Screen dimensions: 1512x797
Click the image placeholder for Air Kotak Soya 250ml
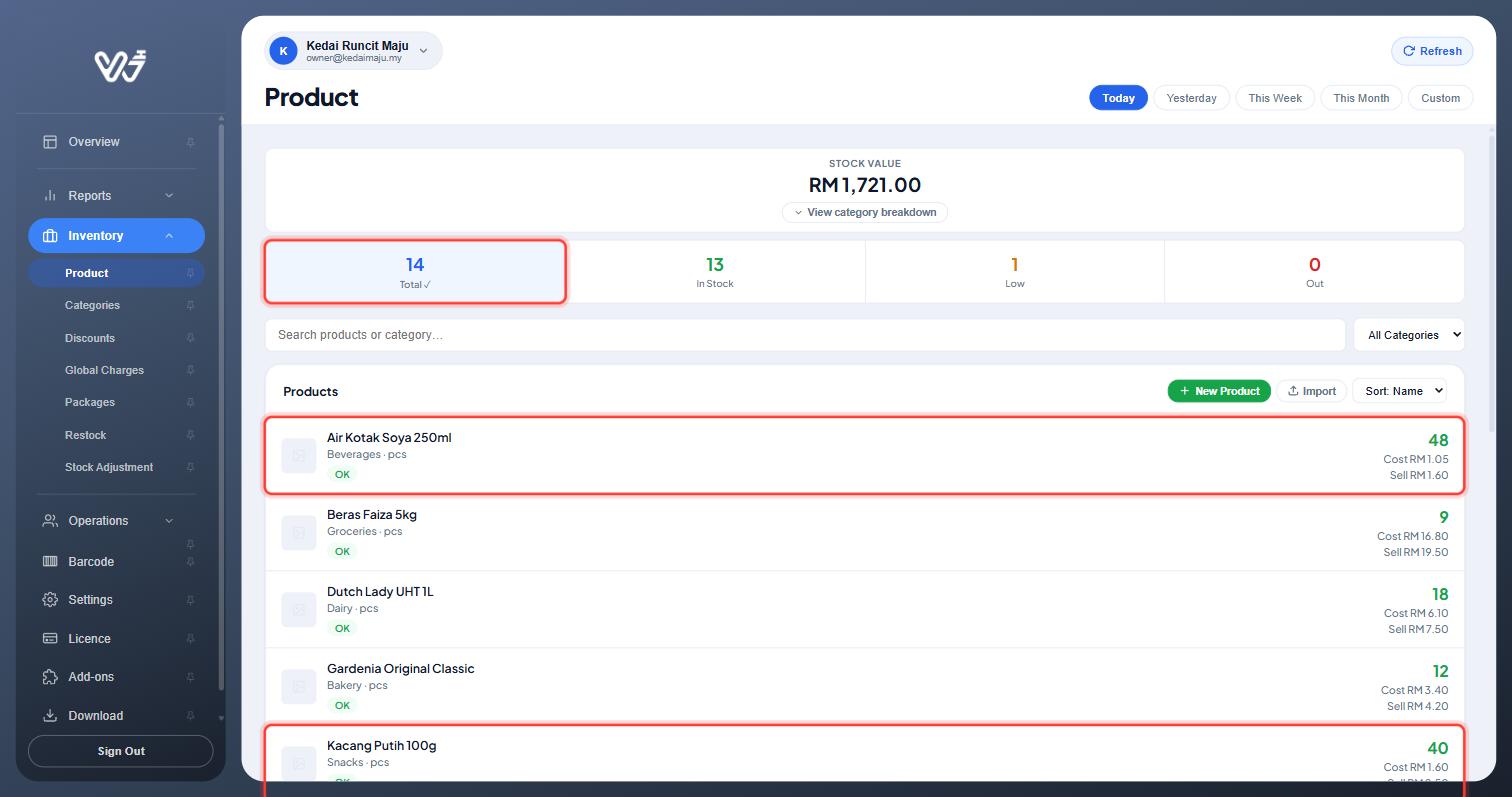[x=299, y=456]
